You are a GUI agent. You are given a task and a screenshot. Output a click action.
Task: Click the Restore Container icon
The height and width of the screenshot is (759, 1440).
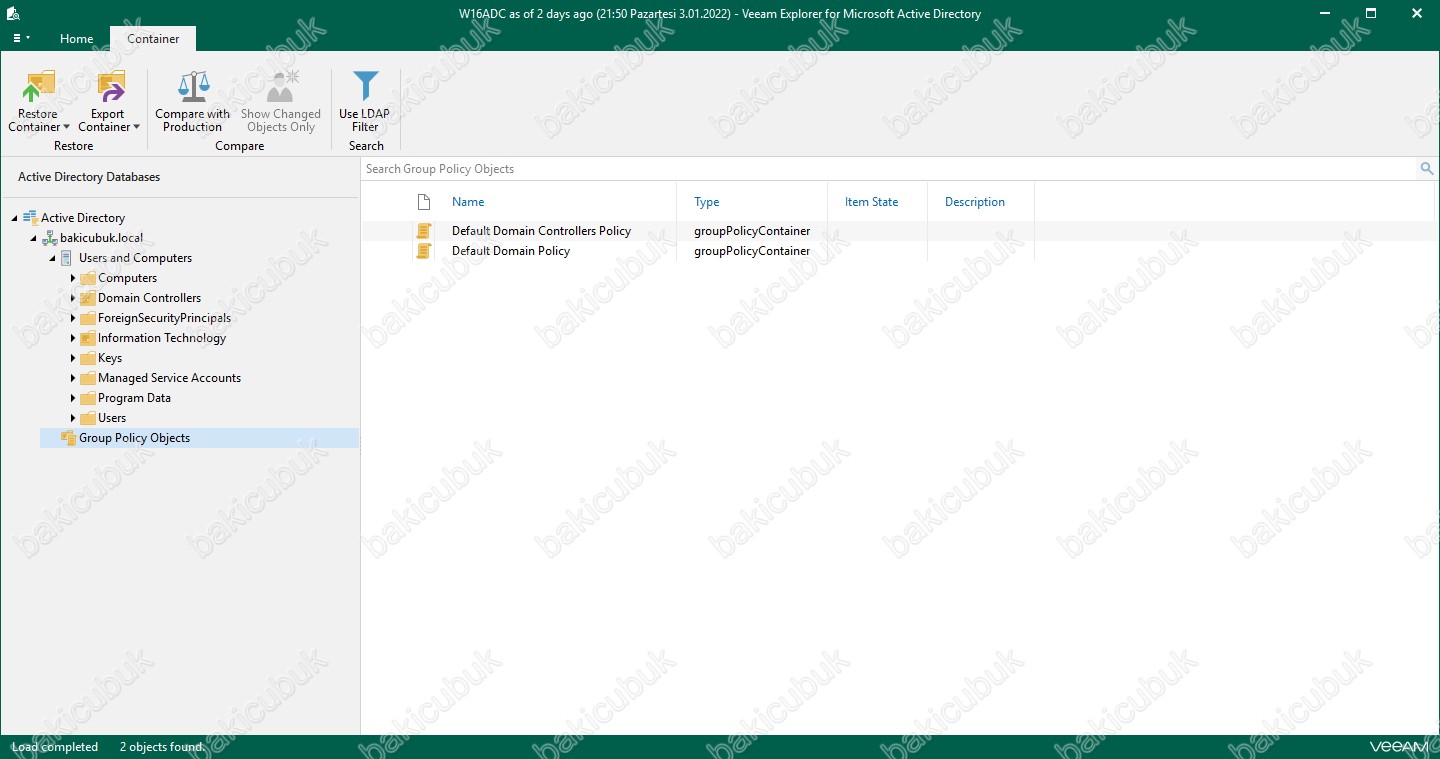[38, 88]
